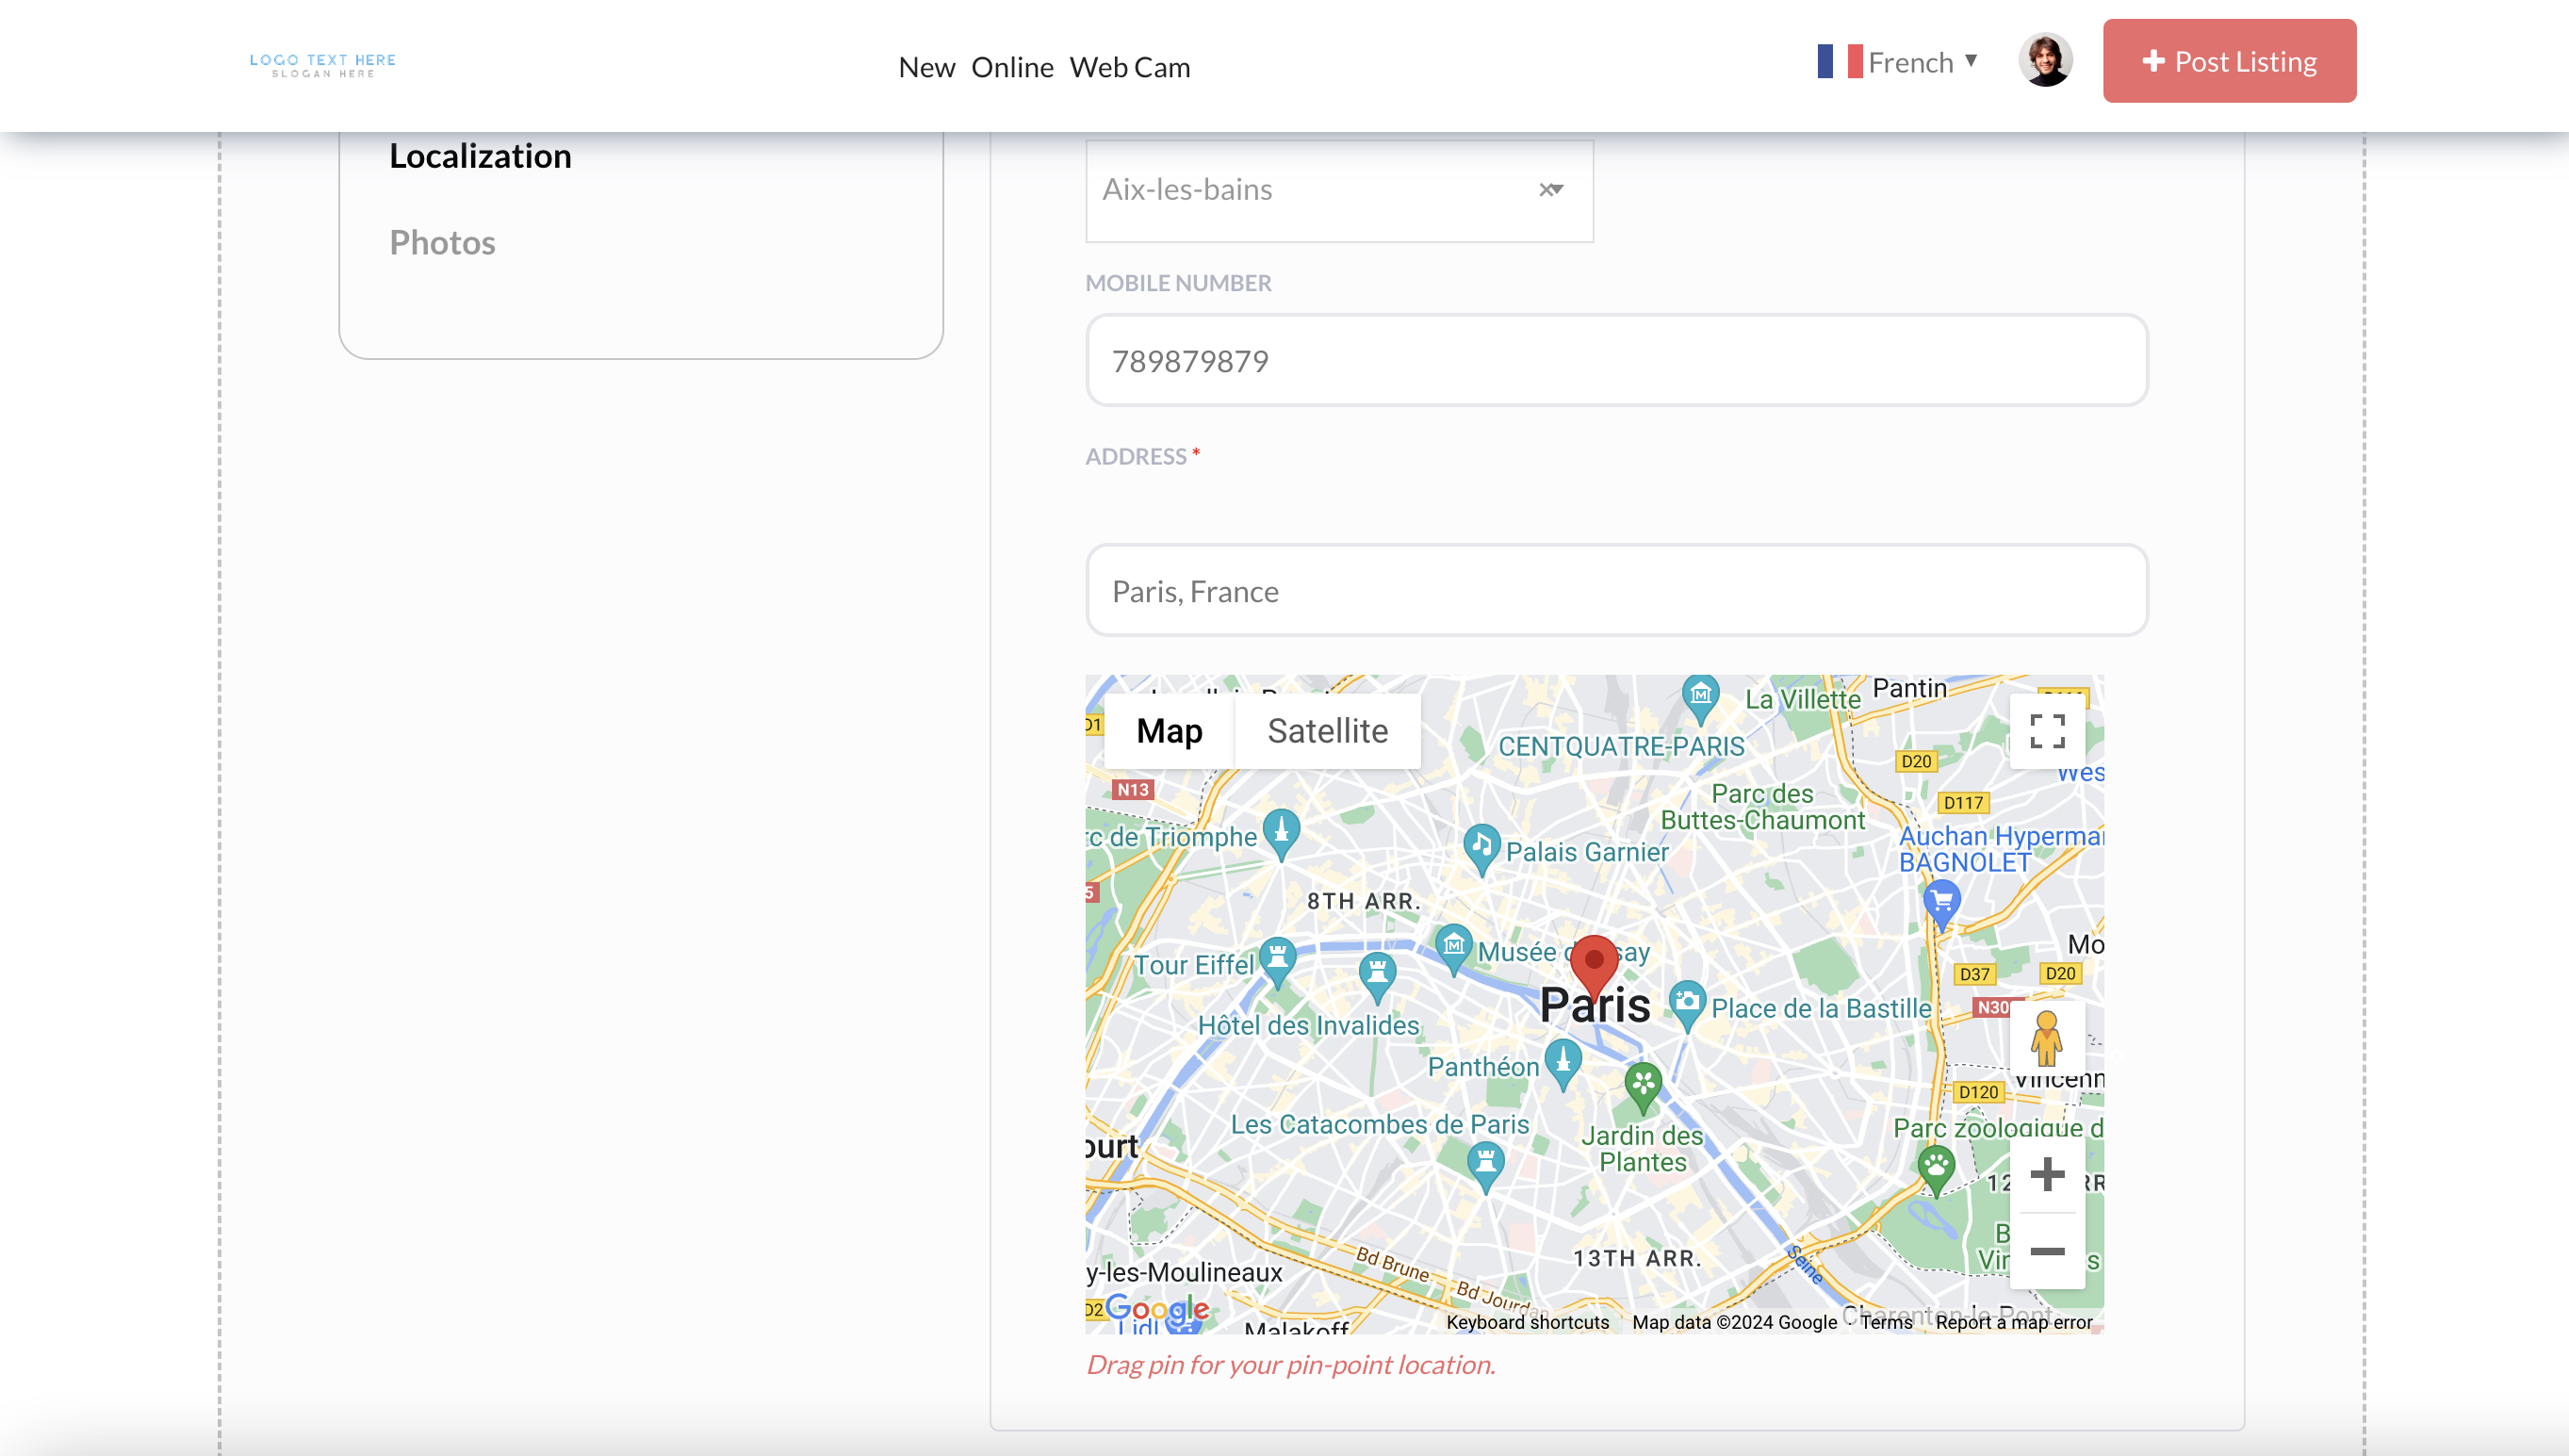The image size is (2569, 1456).
Task: Open the Web Cam menu item
Action: click(x=1129, y=67)
